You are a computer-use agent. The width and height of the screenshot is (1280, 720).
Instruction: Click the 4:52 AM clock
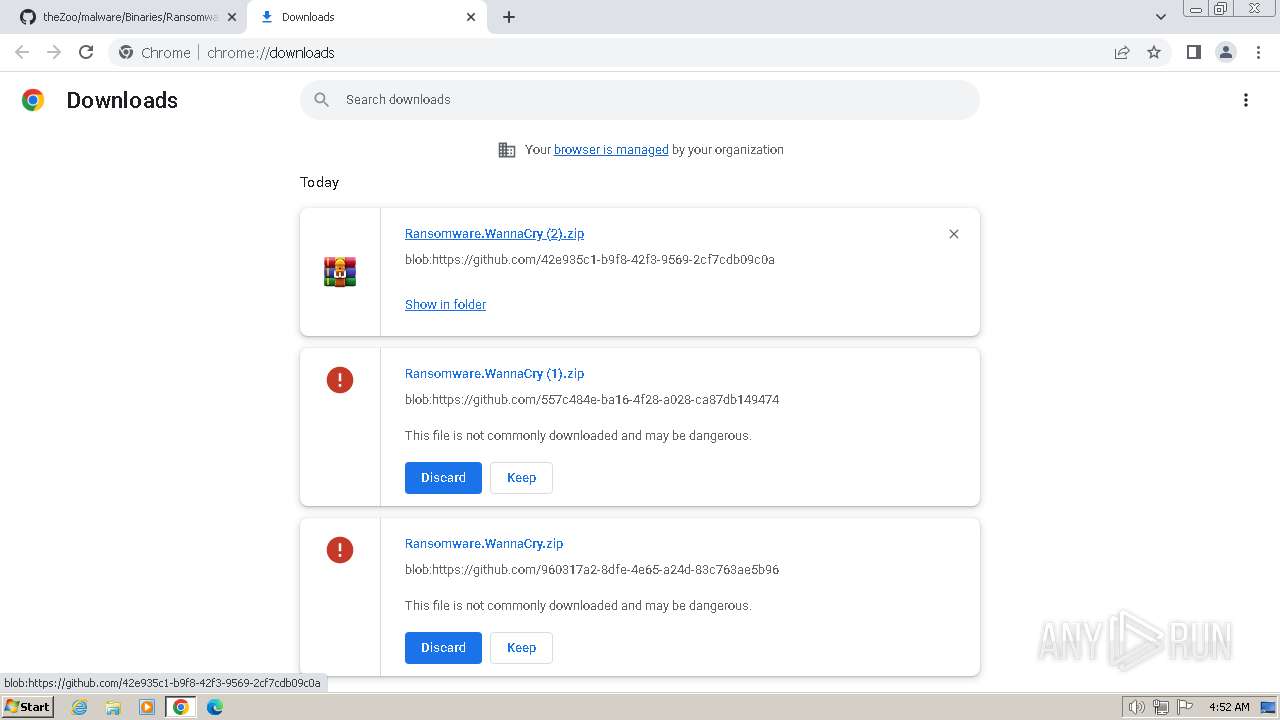(1229, 707)
